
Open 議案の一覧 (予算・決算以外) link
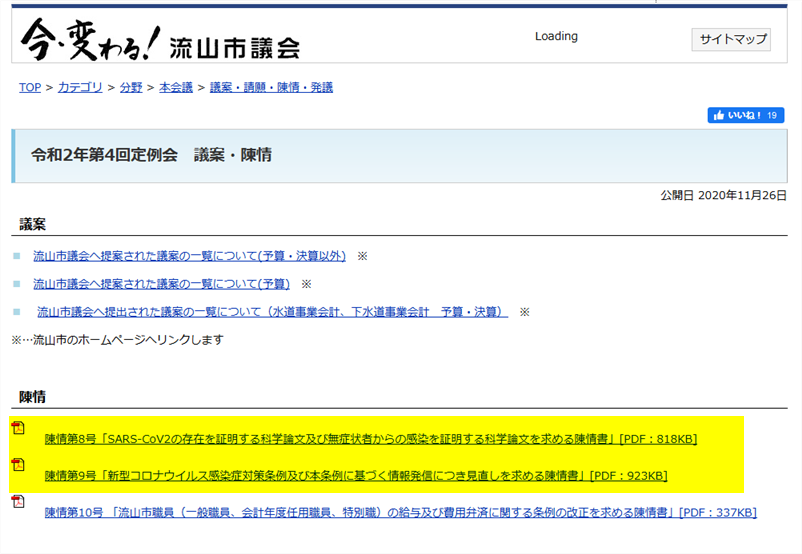pyautogui.click(x=189, y=256)
